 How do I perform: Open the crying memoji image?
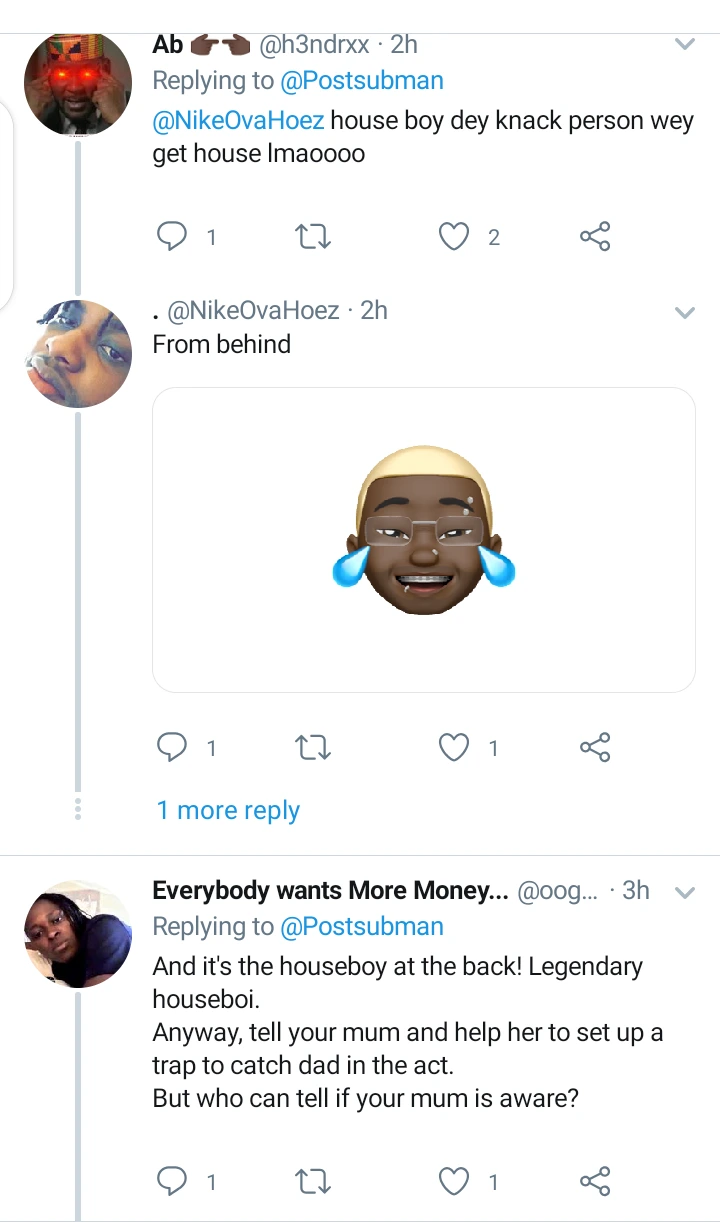pos(423,539)
